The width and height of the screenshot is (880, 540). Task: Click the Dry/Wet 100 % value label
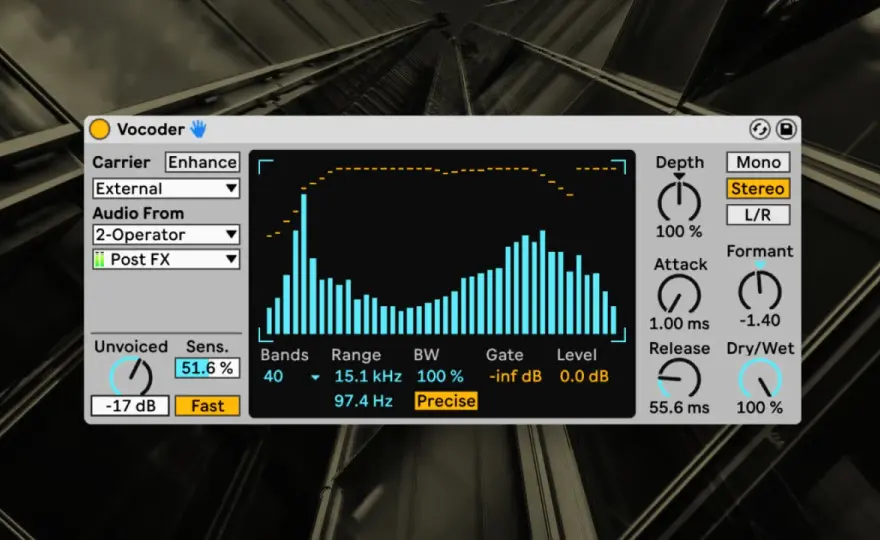coord(759,408)
